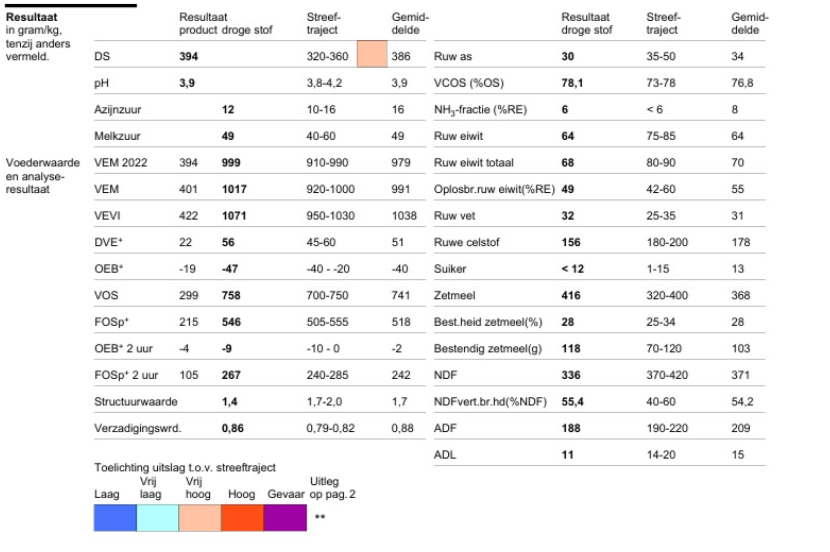Click the orange-red Hoog legend swatch
The image size is (830, 552).
pos(242,518)
